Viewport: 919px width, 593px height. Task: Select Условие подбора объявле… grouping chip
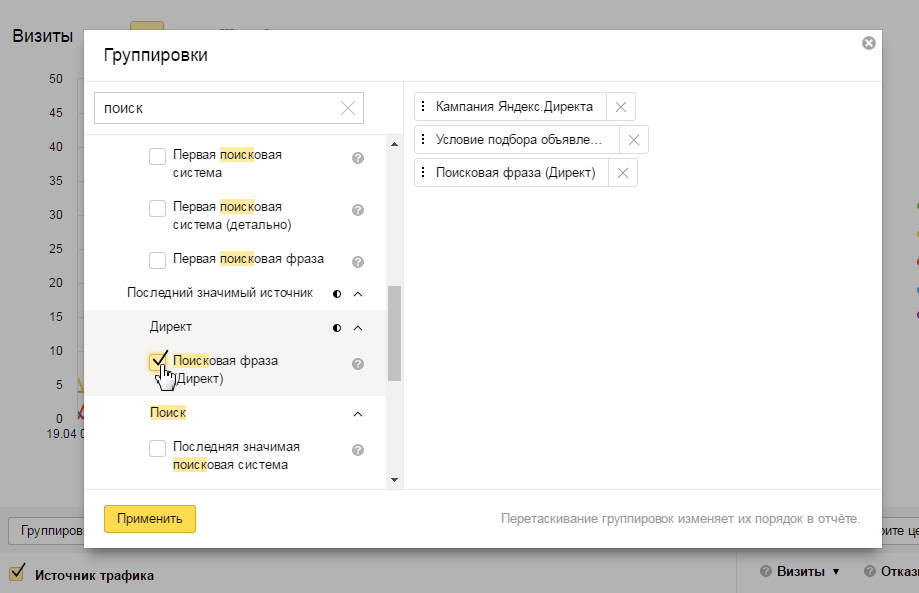coord(519,140)
